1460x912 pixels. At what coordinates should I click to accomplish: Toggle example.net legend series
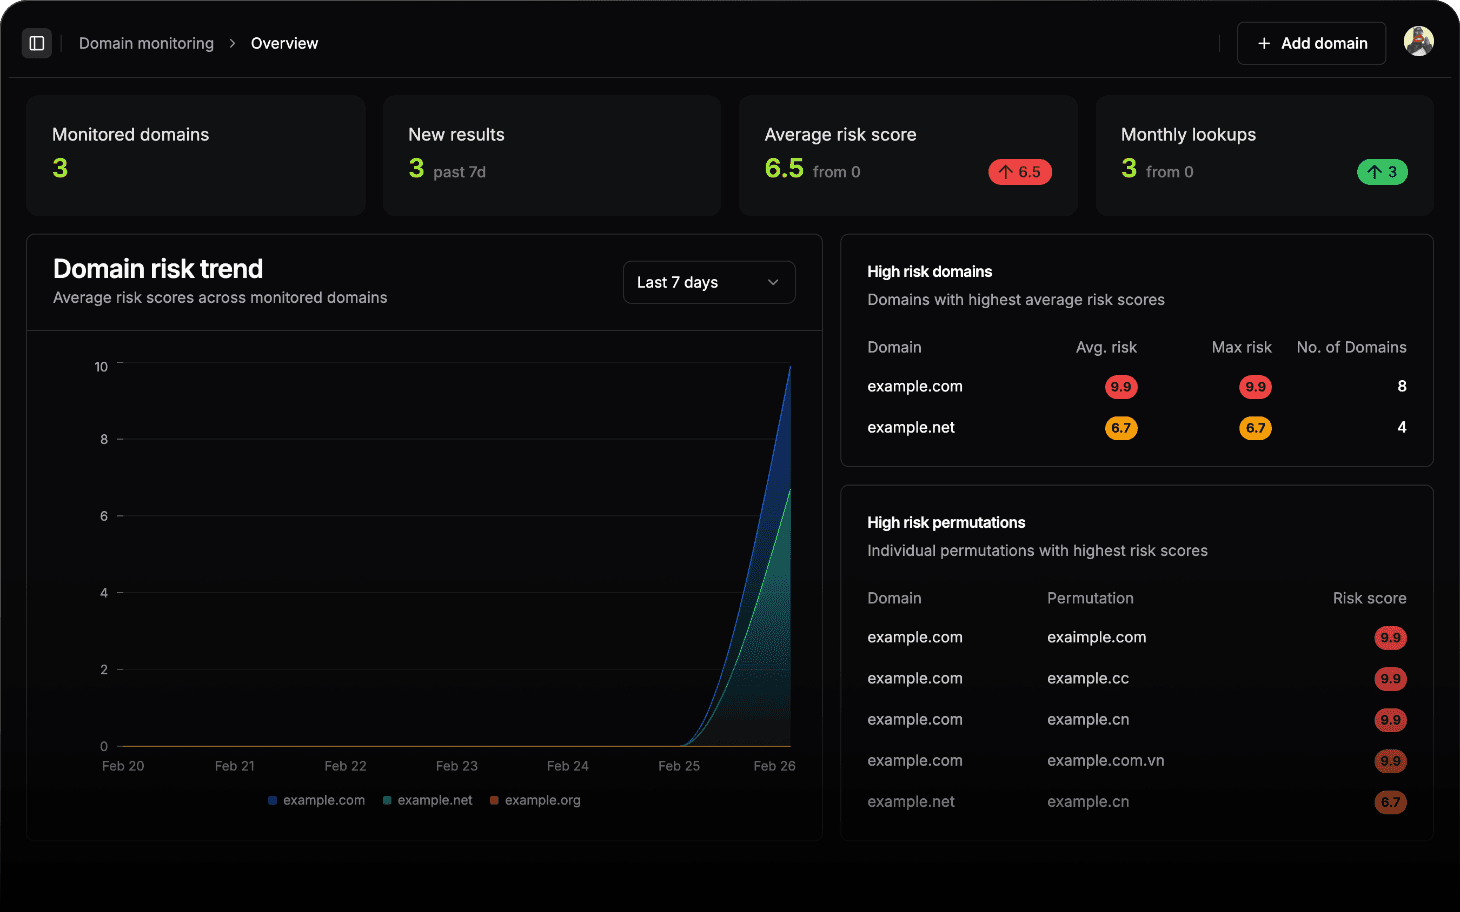pos(427,800)
